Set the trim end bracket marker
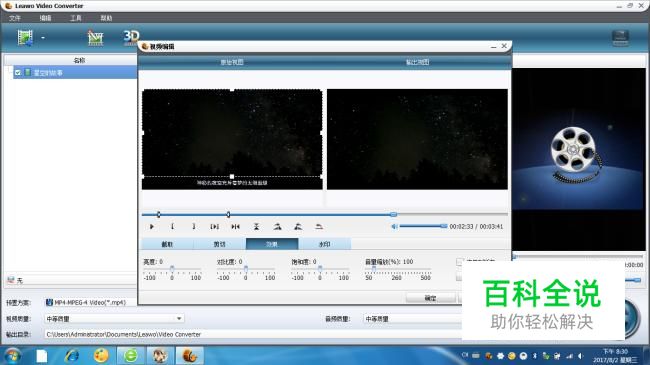 pos(193,226)
